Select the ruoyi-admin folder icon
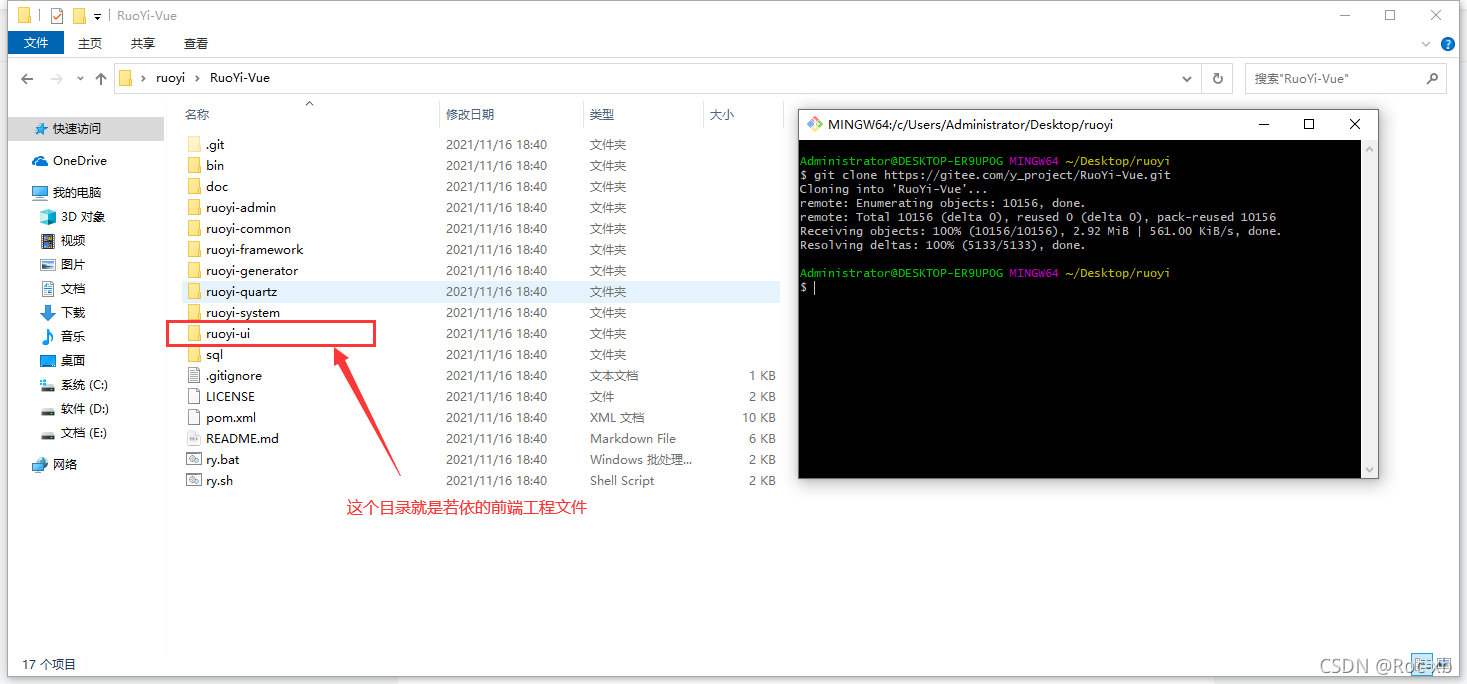 click(194, 208)
